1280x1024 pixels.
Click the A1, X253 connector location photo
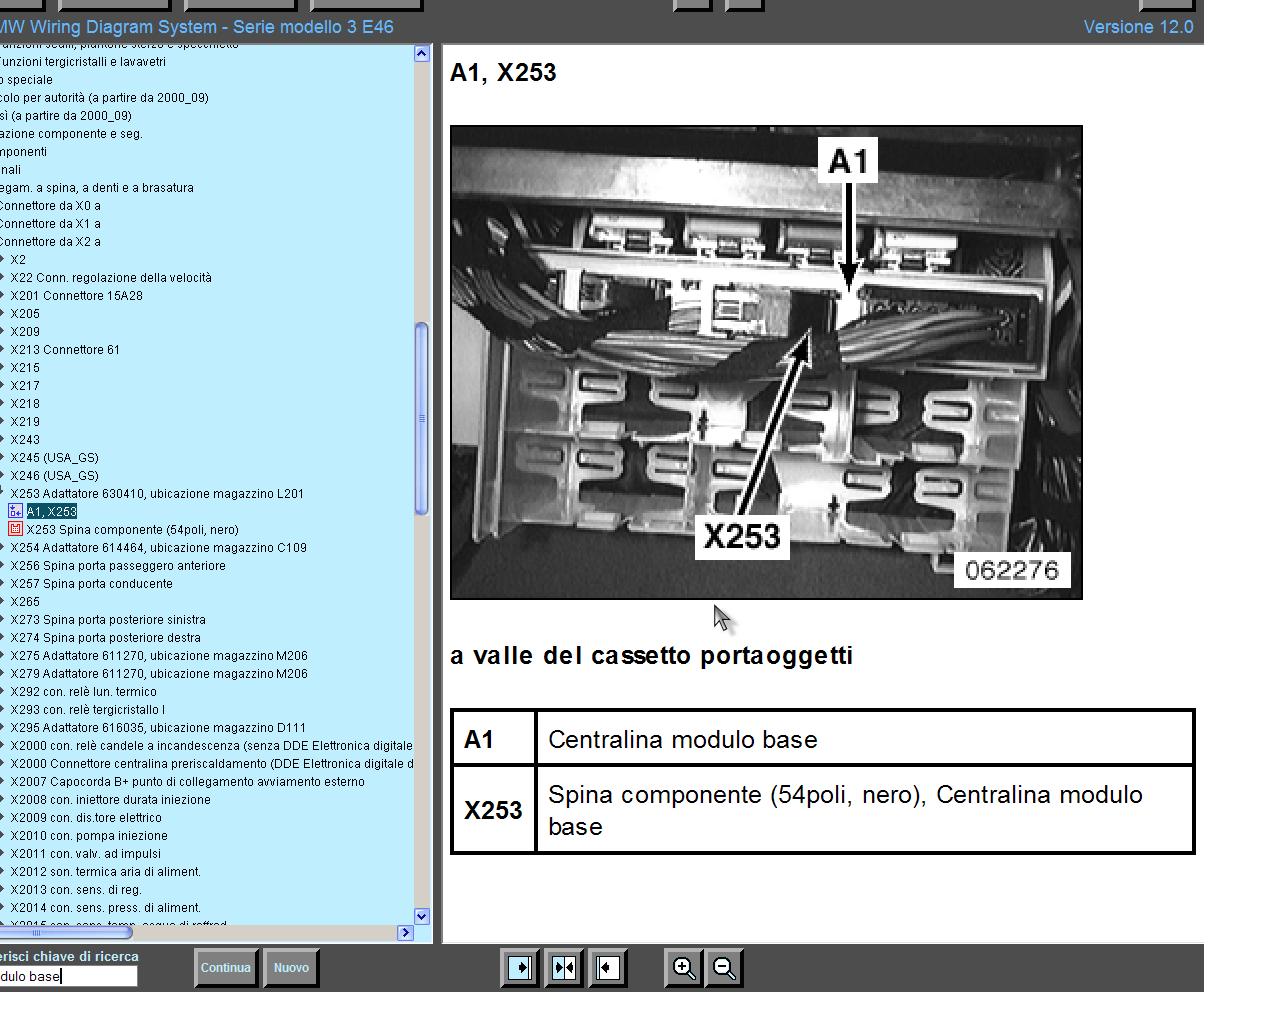click(x=766, y=362)
